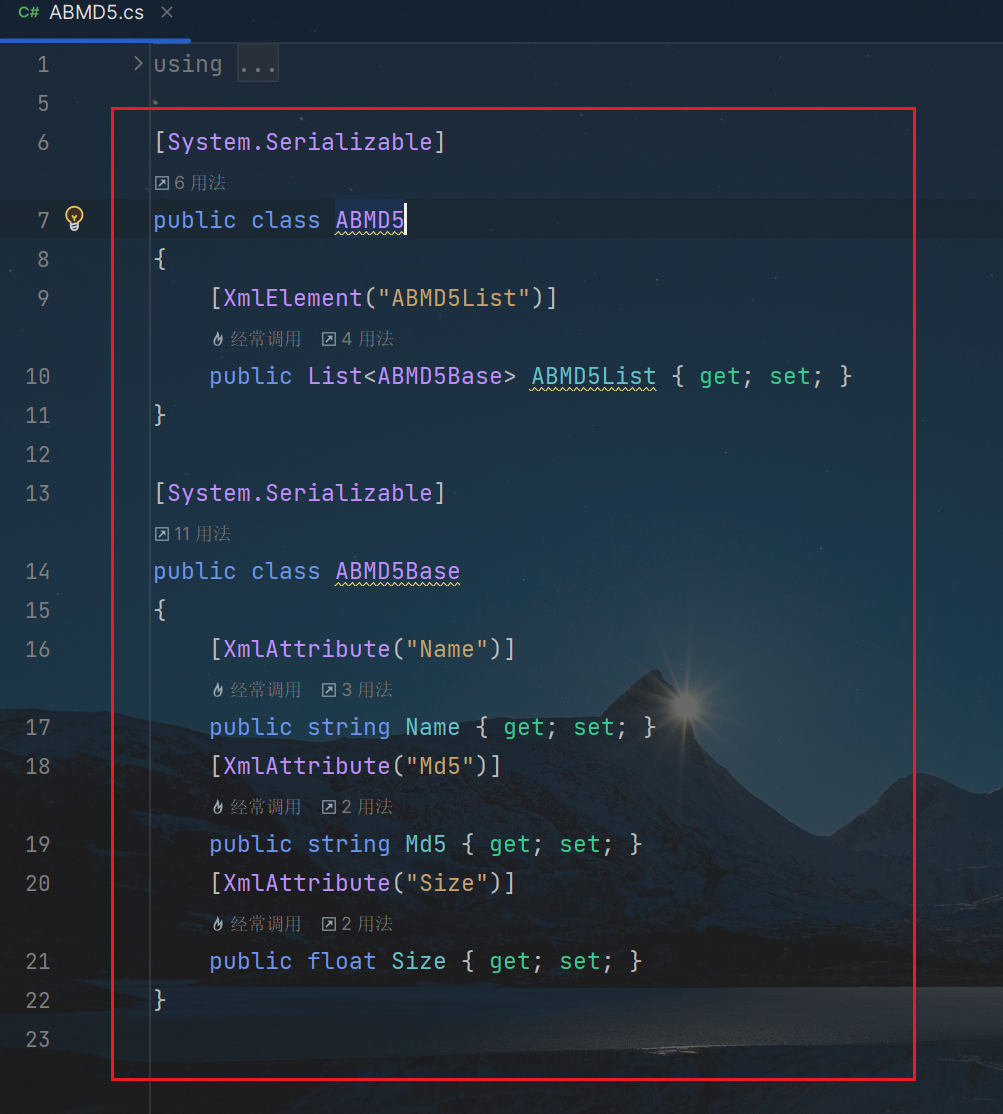Image resolution: width=1003 pixels, height=1114 pixels.
Task: Click the ABMD5Base class name on line 14
Action: [398, 571]
